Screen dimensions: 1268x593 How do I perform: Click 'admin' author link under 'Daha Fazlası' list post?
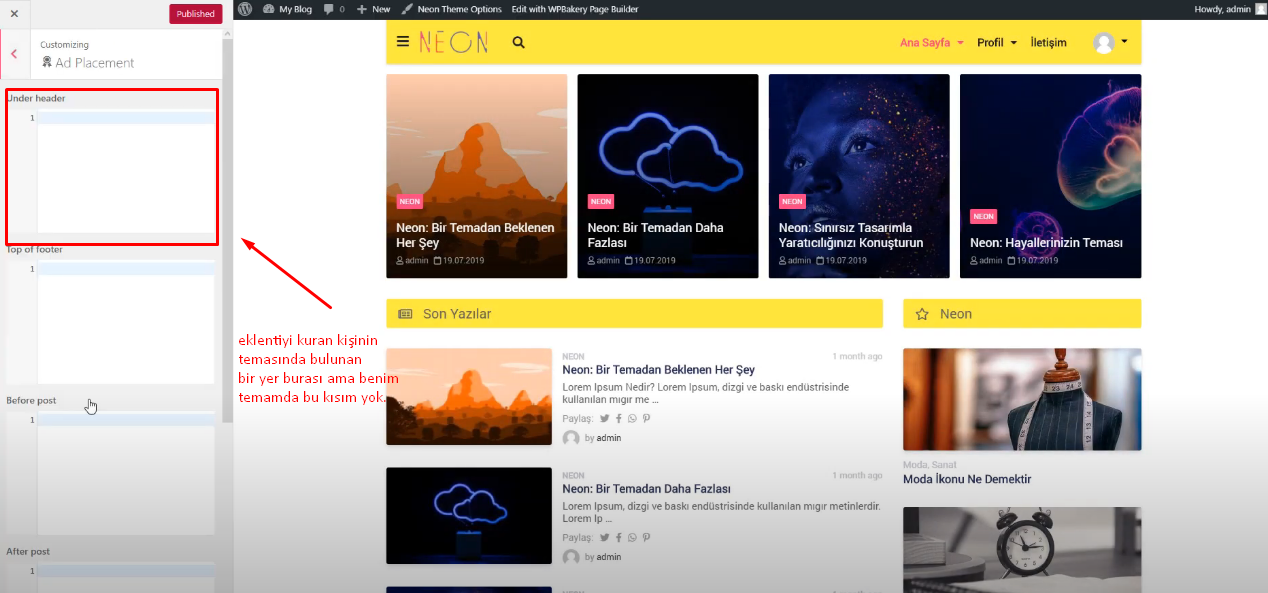[x=609, y=557]
